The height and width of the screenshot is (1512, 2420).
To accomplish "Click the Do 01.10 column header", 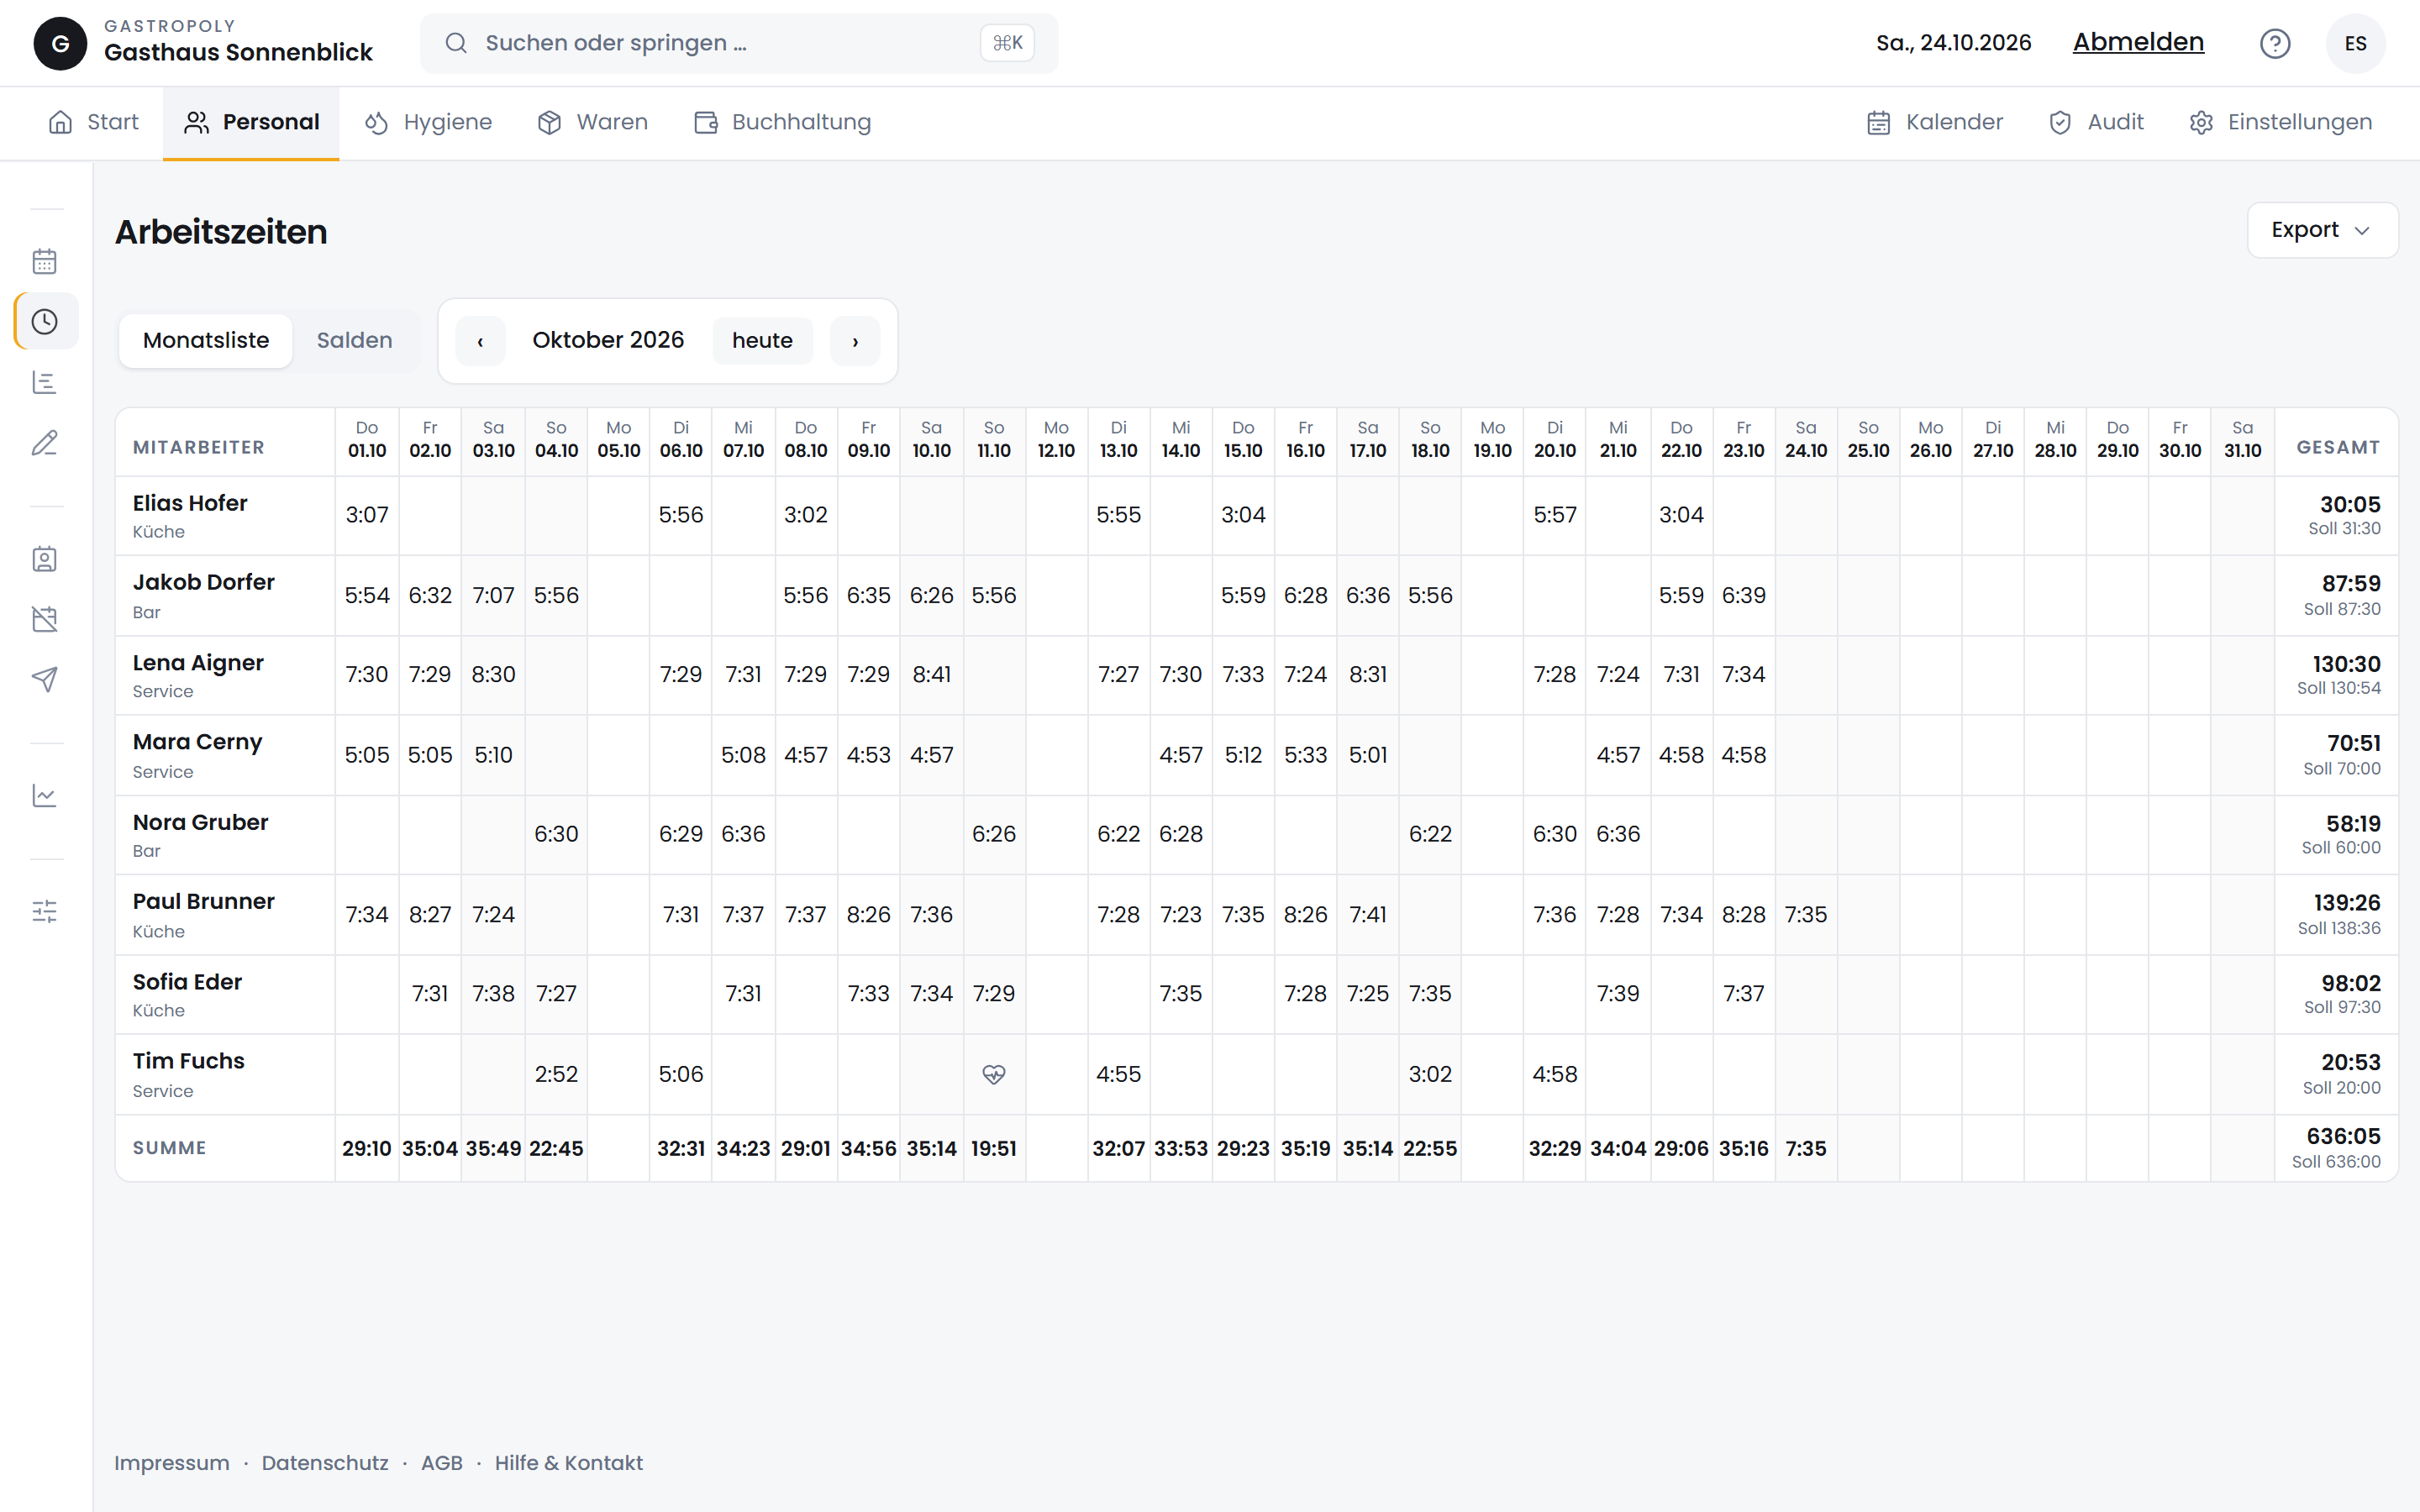I will [367, 439].
